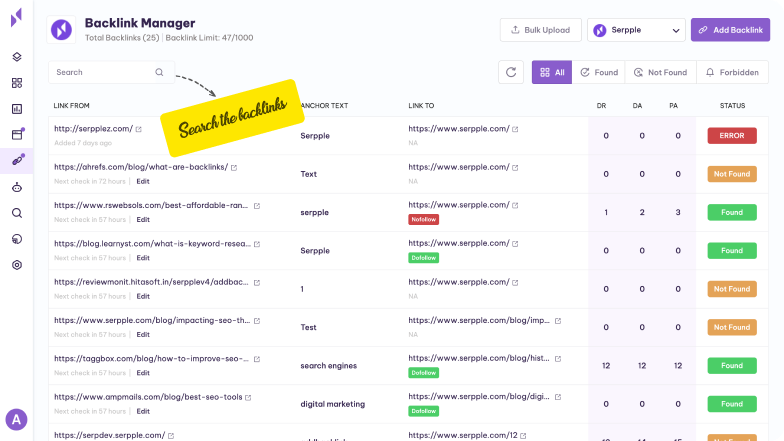Open external icon beside serpple.com/blog/hist... link
The image size is (784, 441).
558,358
